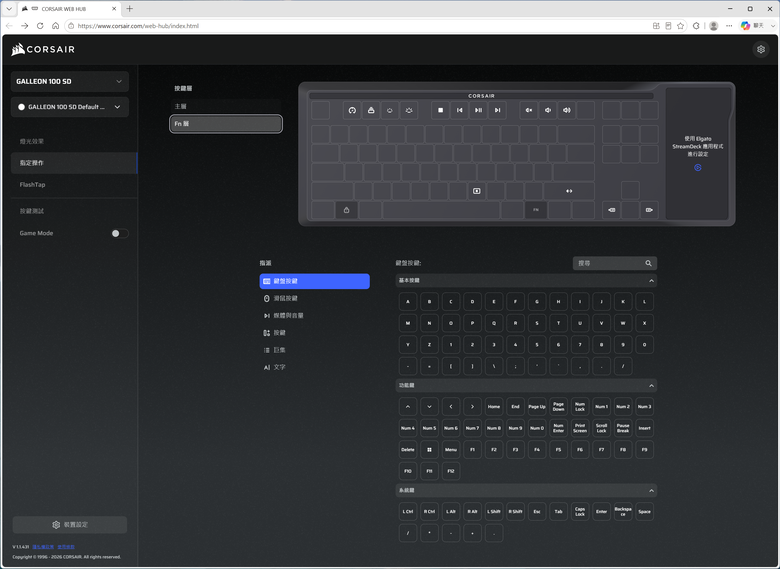This screenshot has width=780, height=569.
Task: Open the privacy policy link in footer
Action: [43, 547]
